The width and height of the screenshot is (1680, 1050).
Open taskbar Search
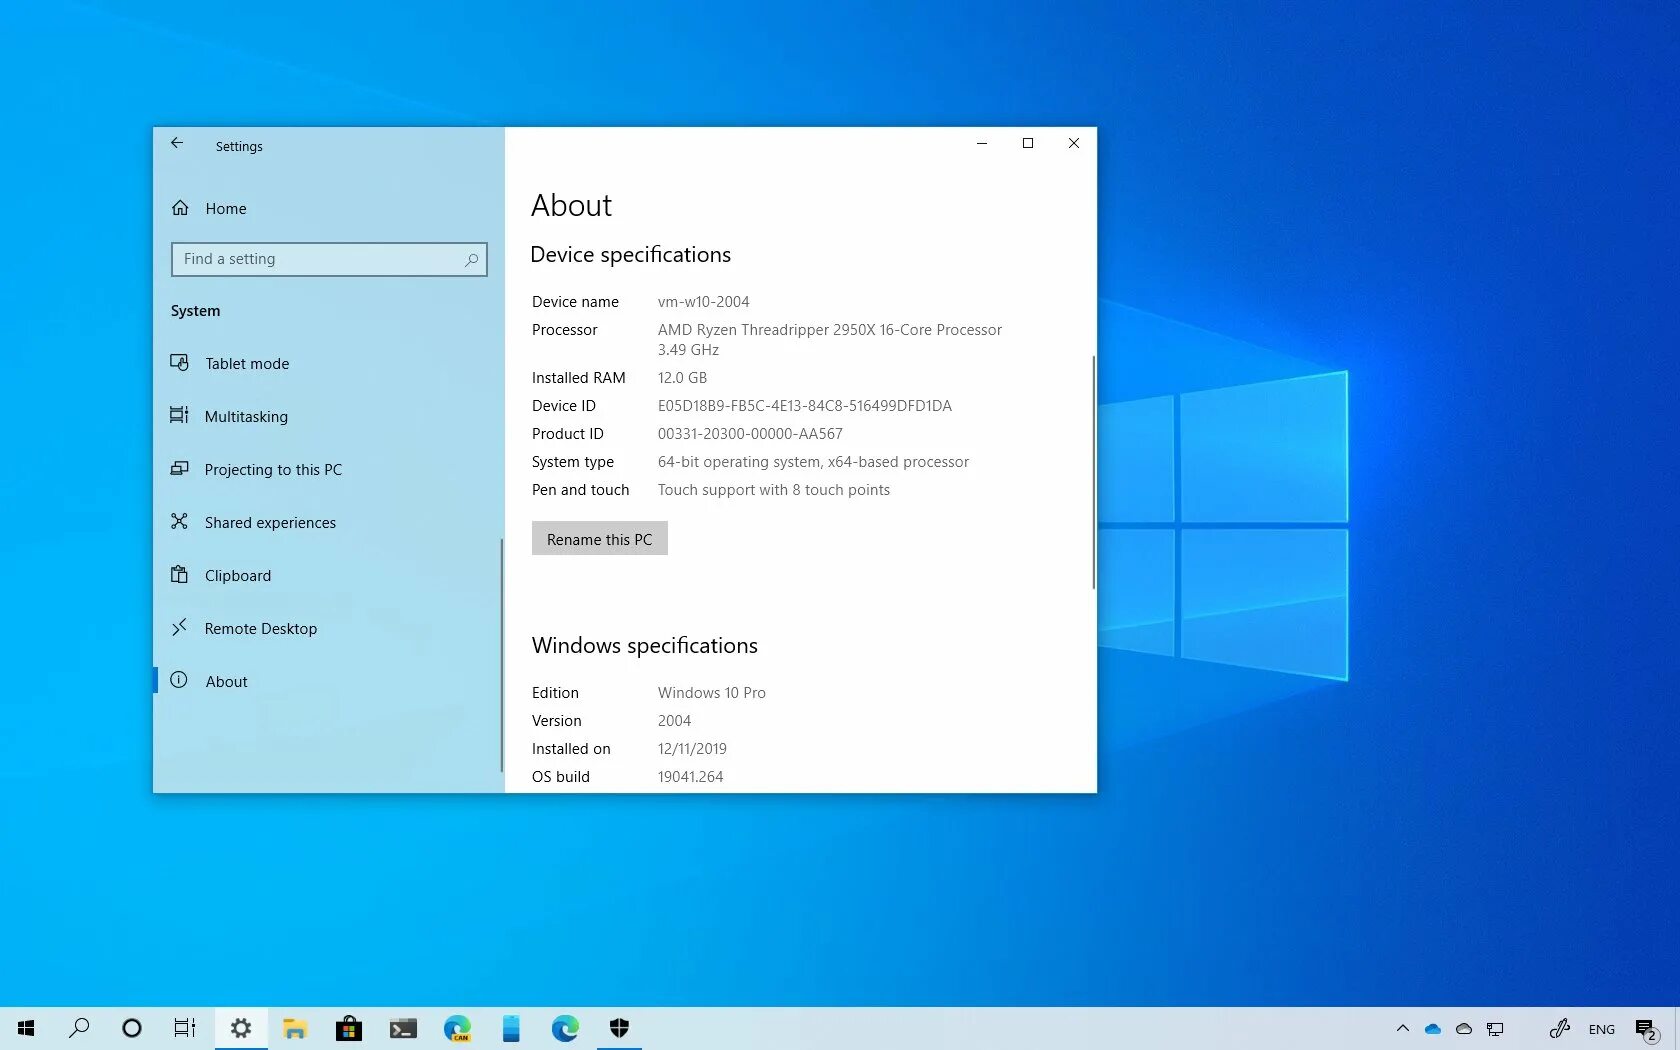click(x=78, y=1028)
